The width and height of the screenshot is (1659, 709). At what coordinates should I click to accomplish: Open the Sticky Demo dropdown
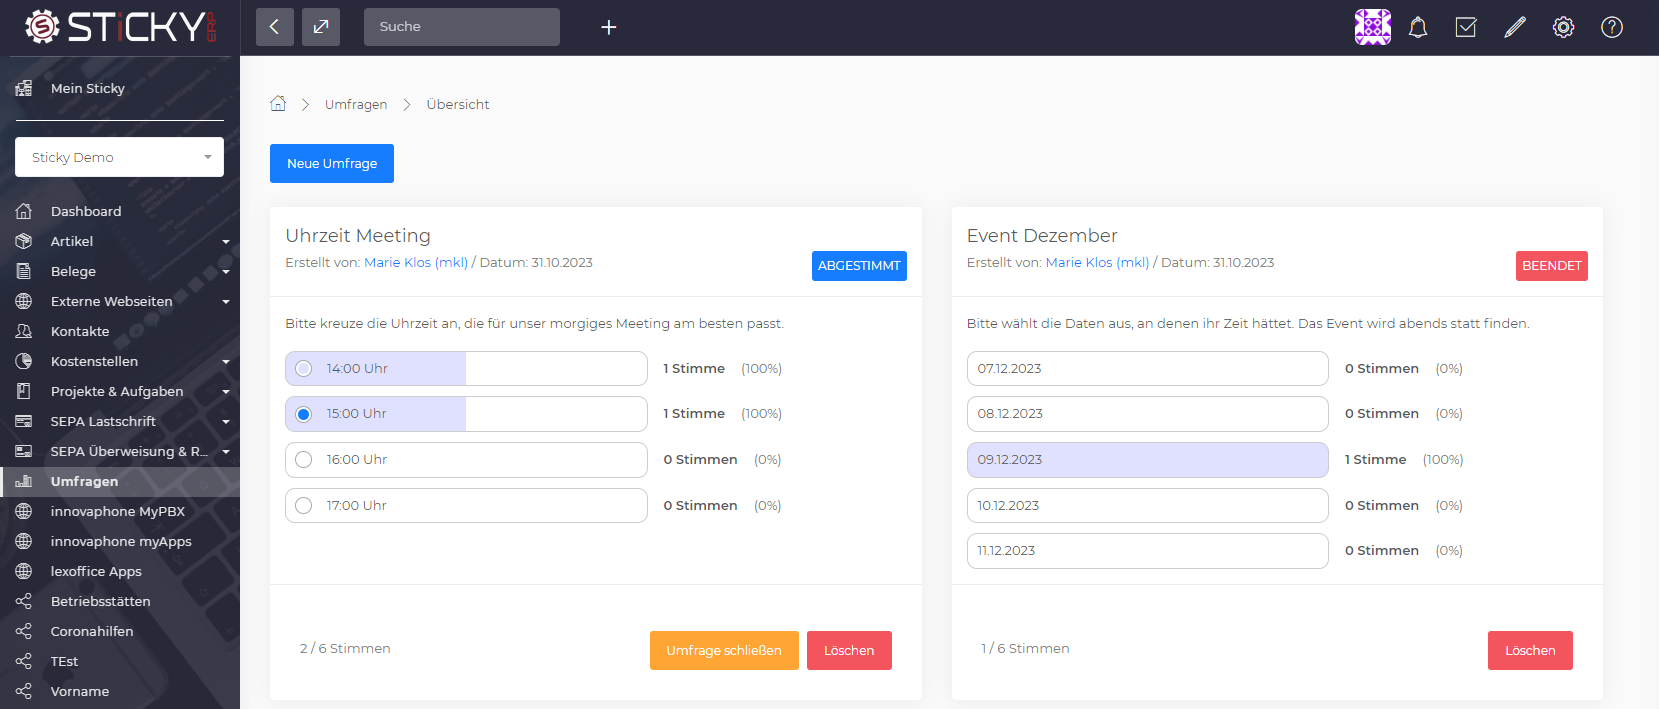(119, 157)
